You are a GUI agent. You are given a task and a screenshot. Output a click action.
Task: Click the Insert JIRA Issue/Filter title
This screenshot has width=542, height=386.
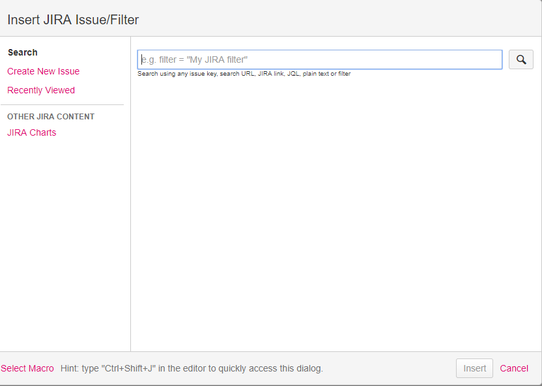pos(73,20)
